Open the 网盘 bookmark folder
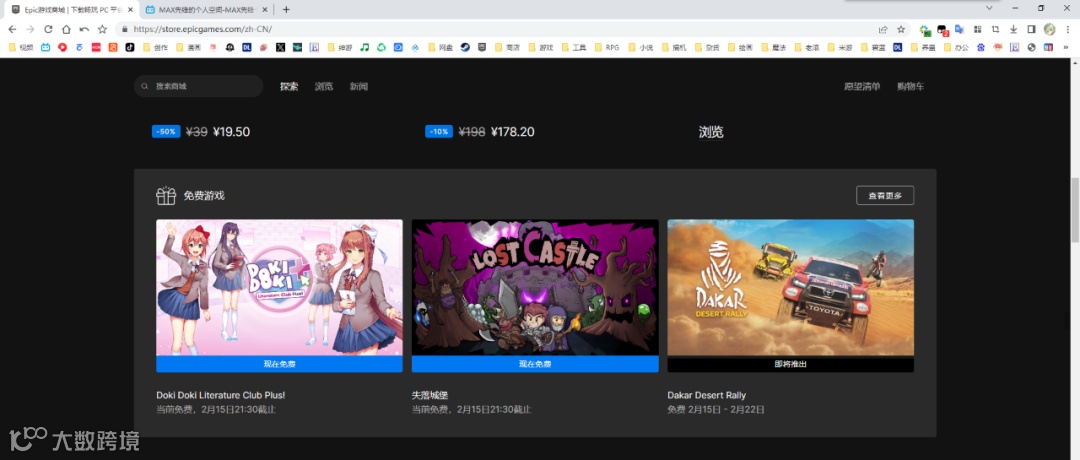 pyautogui.click(x=440, y=48)
